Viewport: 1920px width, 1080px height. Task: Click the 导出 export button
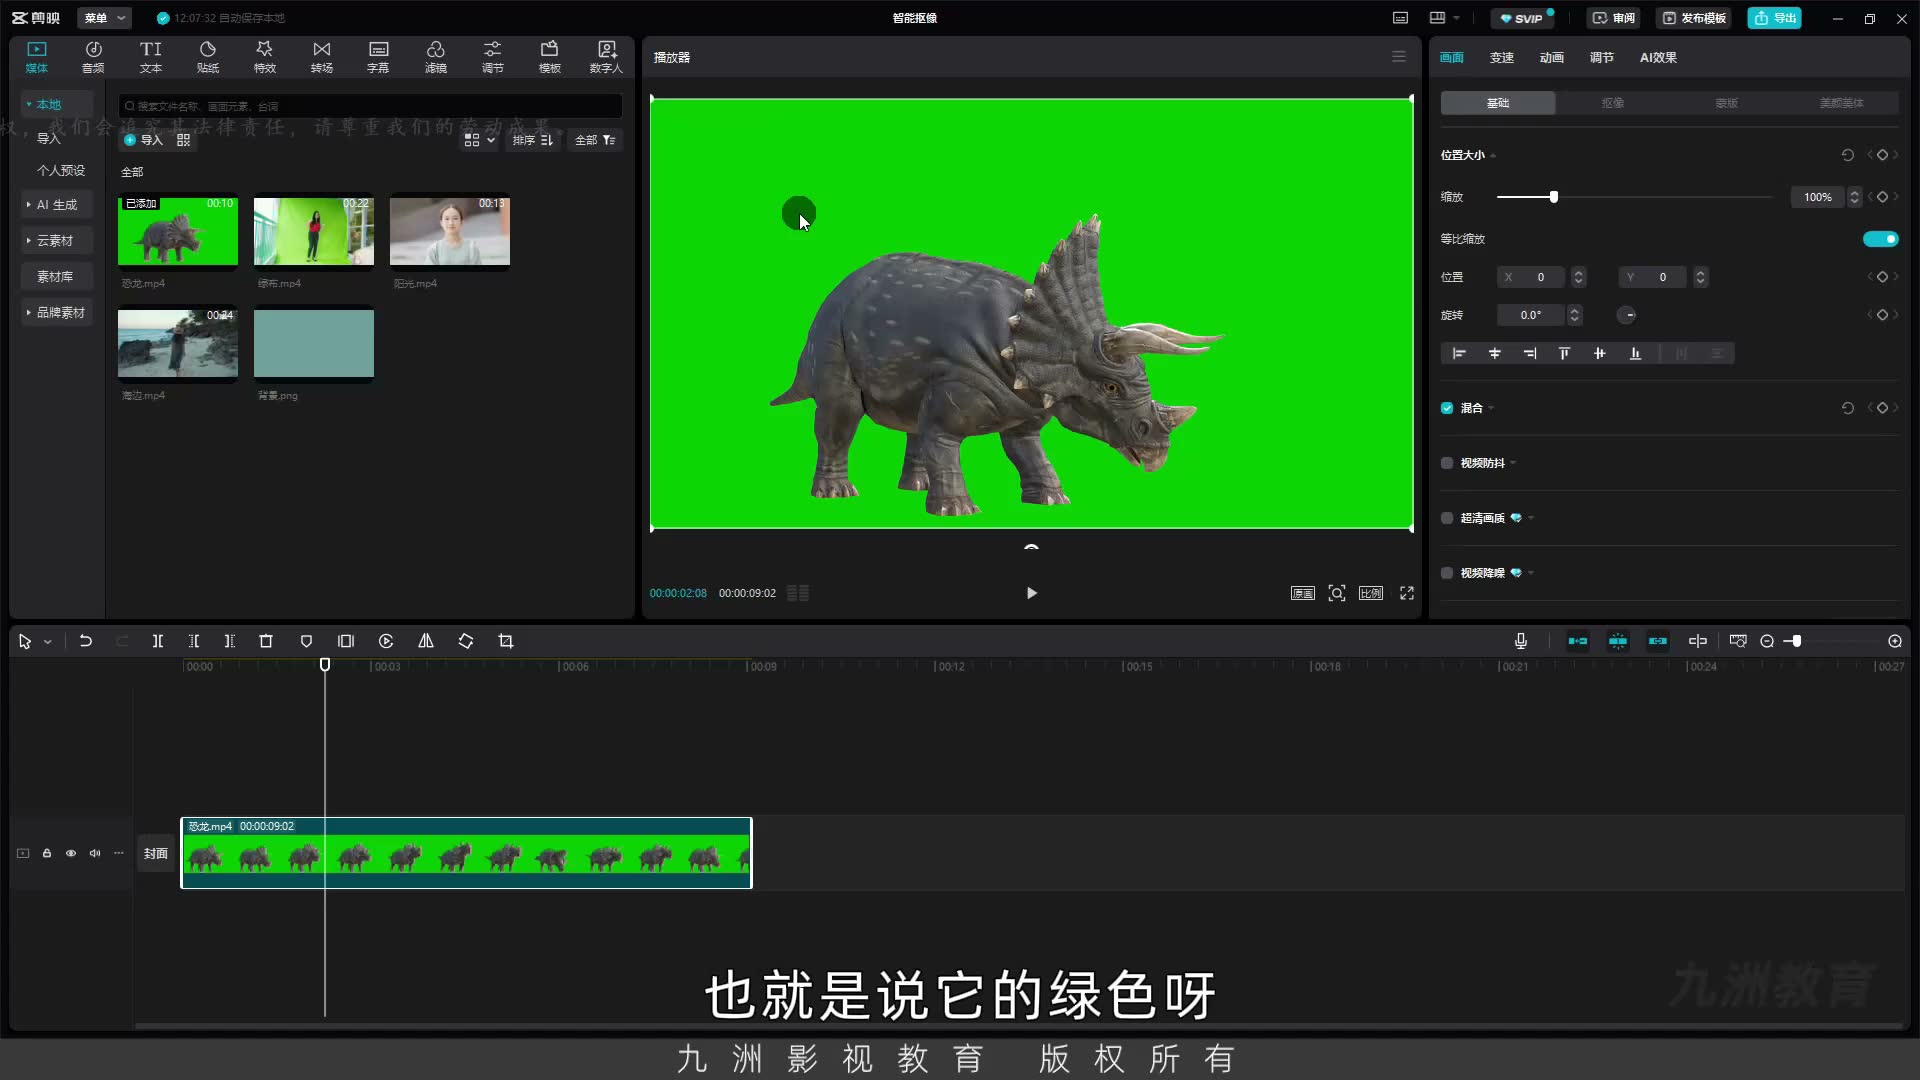(1775, 18)
